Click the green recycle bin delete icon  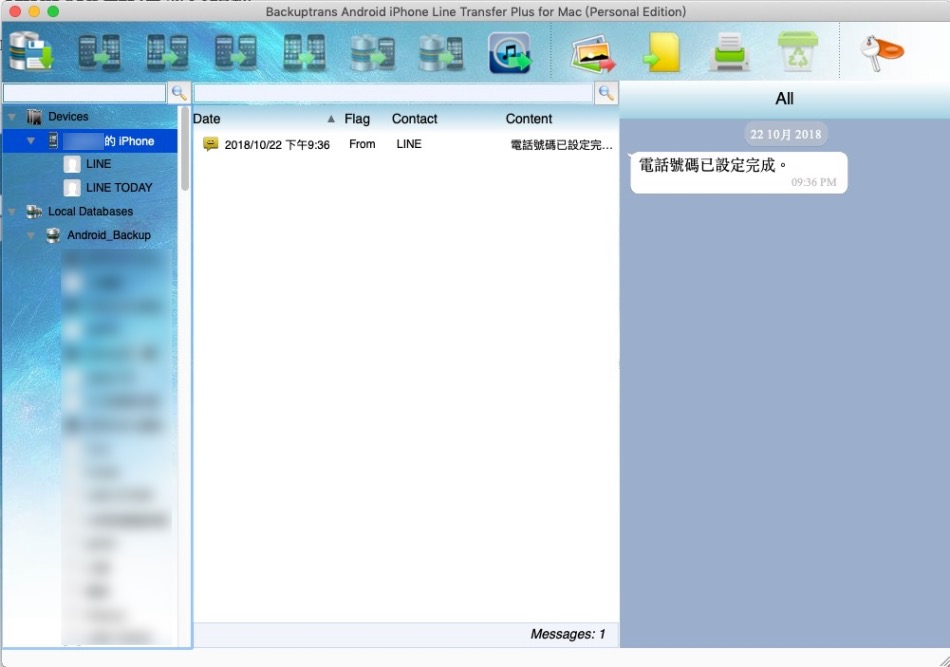tap(798, 51)
